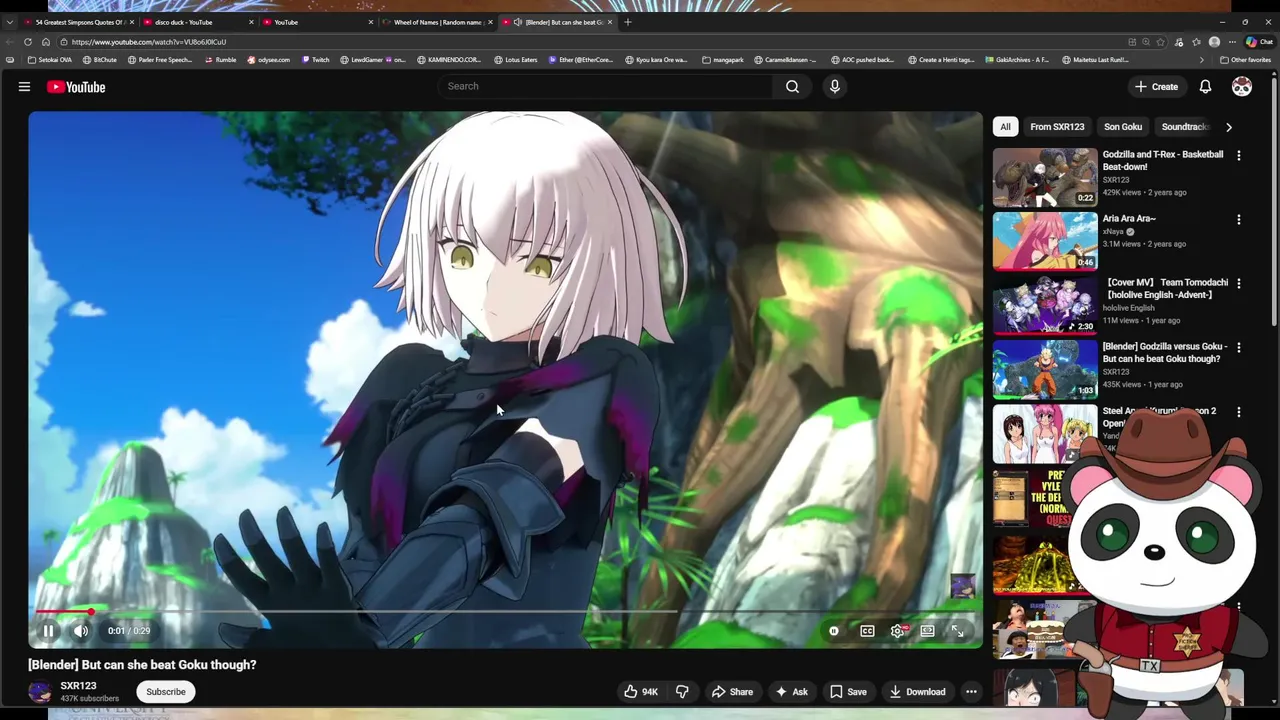
Task: Open options for Steel Angel Kurumi video
Action: coord(1238,412)
